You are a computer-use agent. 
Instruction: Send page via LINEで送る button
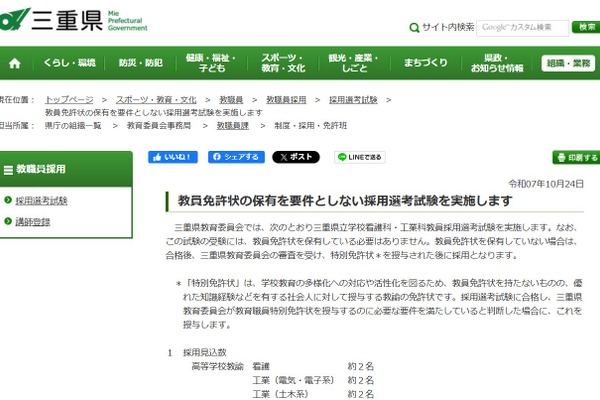coord(359,157)
